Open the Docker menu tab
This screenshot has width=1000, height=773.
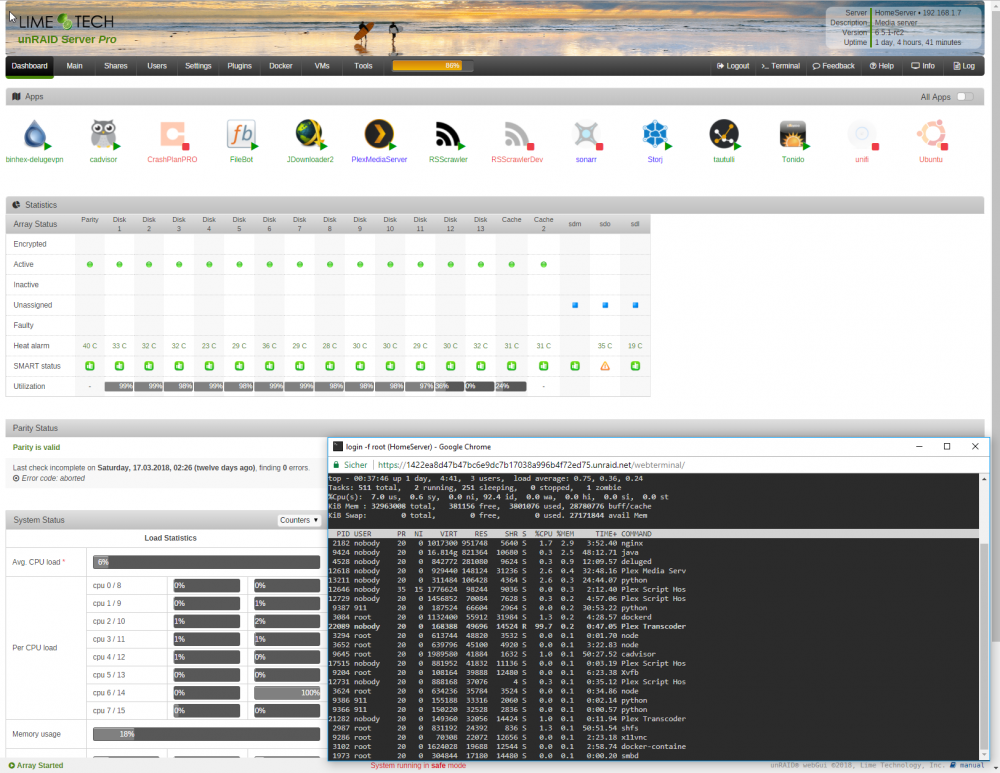pos(281,66)
